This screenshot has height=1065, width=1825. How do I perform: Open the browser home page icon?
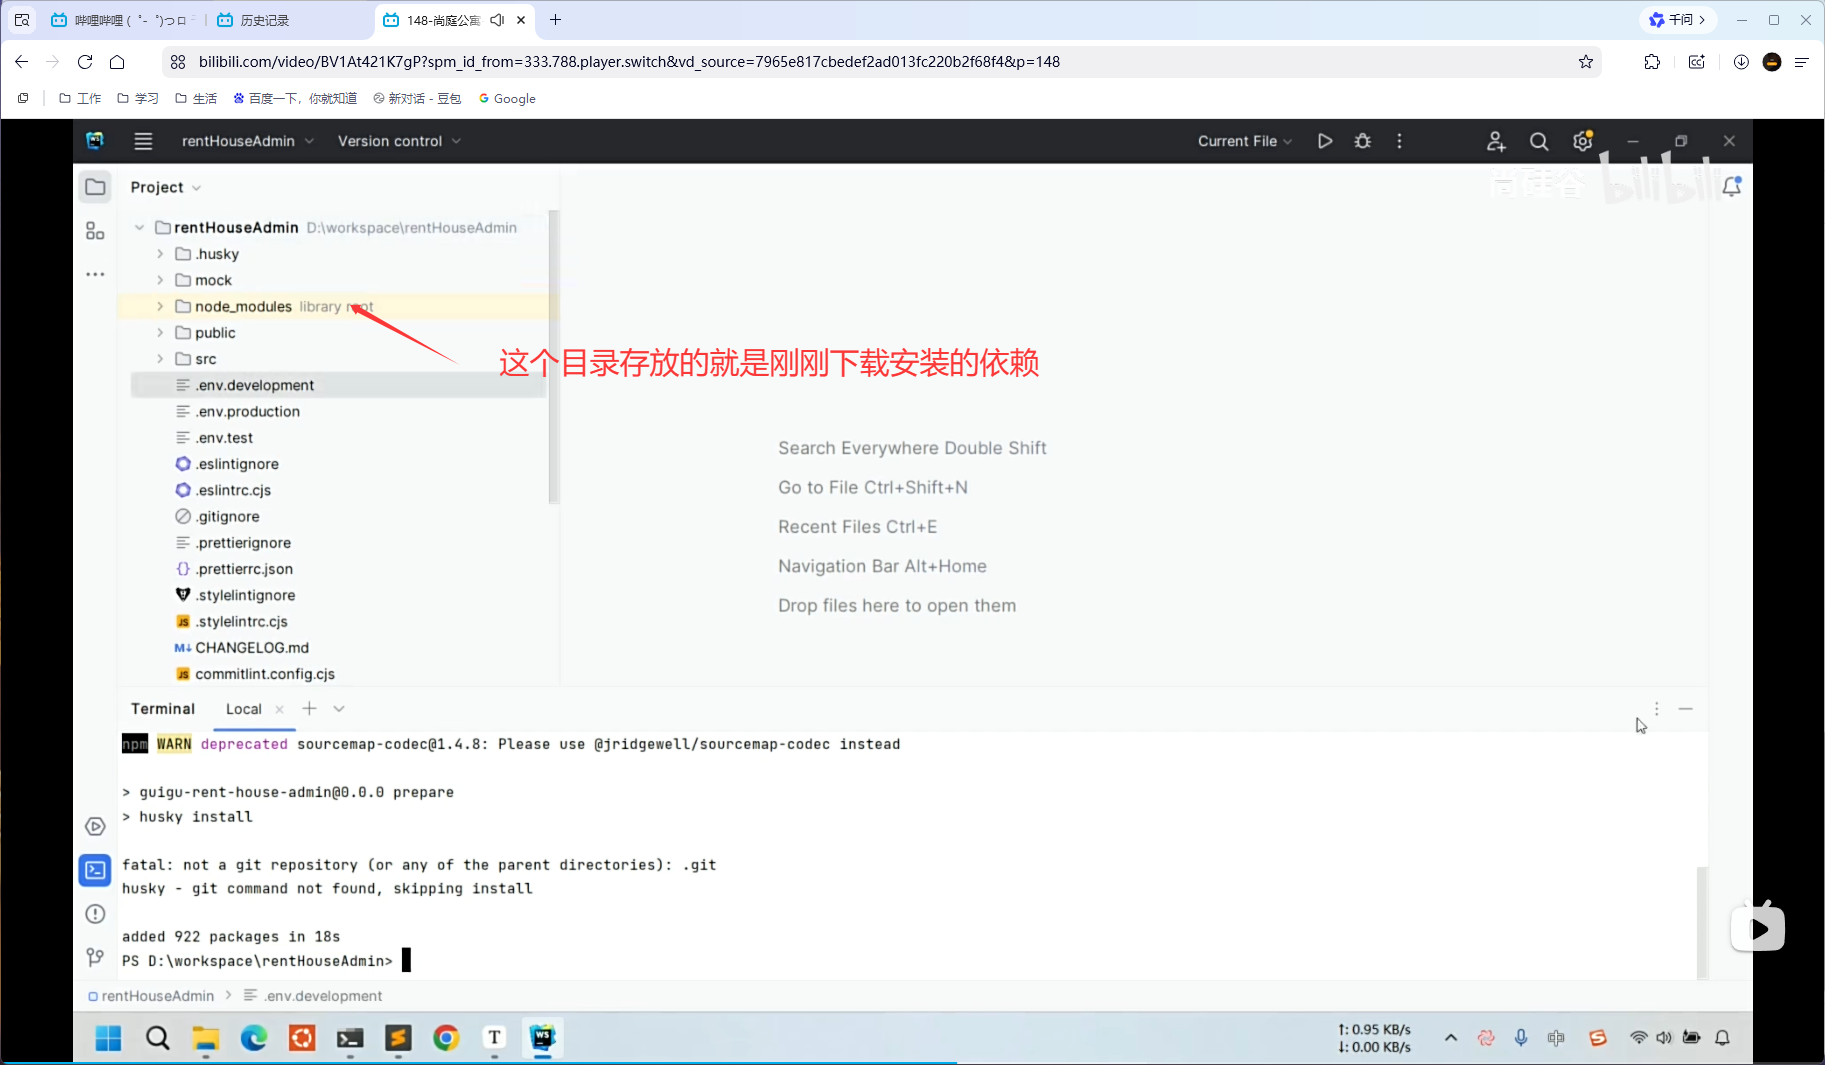(x=117, y=62)
